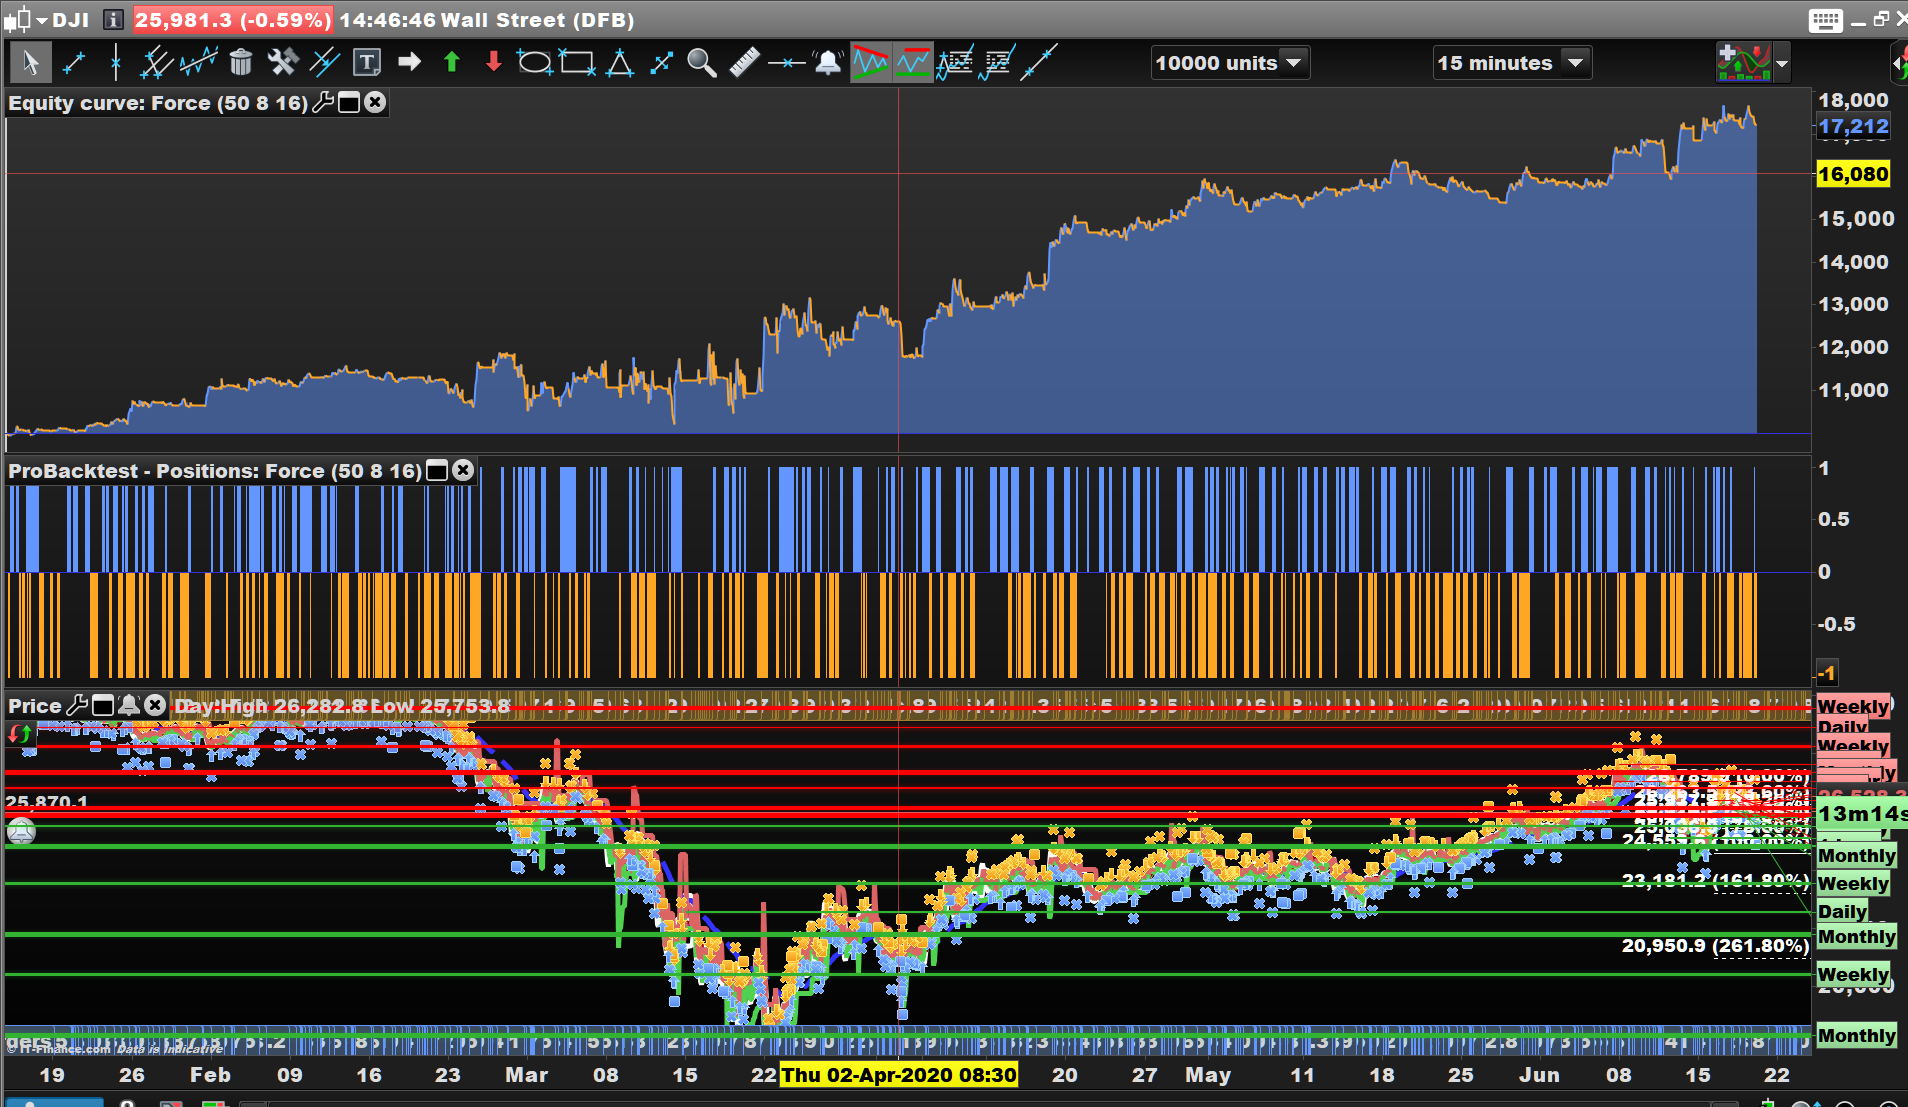The width and height of the screenshot is (1908, 1107).
Task: Click the 18,000 label on equity scale
Action: click(1853, 100)
